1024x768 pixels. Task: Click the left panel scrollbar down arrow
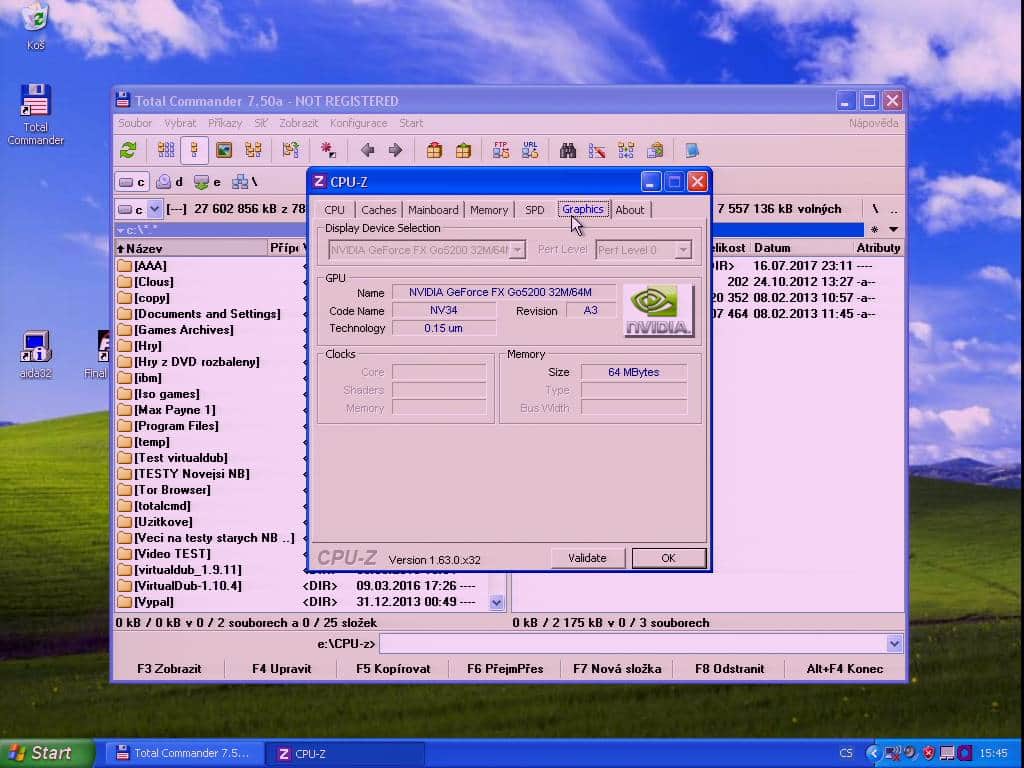[497, 602]
